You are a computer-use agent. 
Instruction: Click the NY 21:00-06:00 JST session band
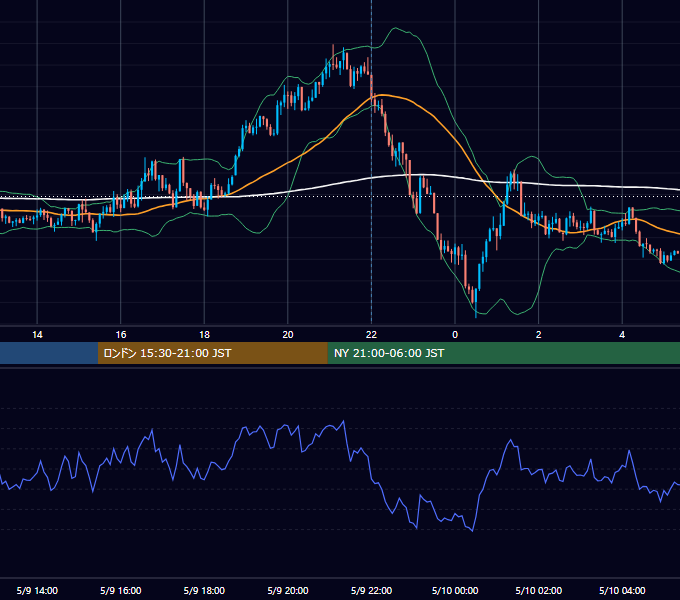click(503, 353)
